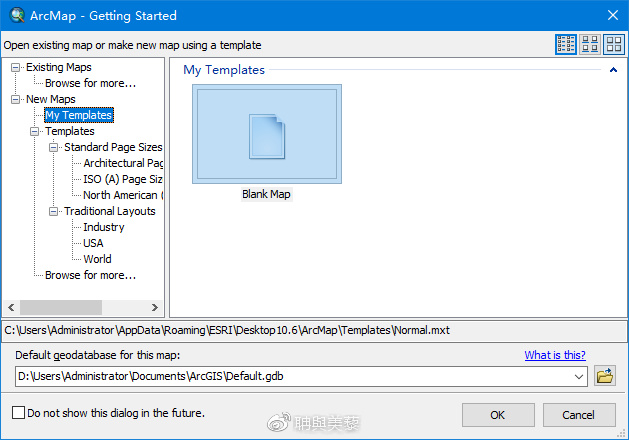Image resolution: width=629 pixels, height=440 pixels.
Task: Check 'Do not show this dialog' checkbox
Action: coord(18,412)
